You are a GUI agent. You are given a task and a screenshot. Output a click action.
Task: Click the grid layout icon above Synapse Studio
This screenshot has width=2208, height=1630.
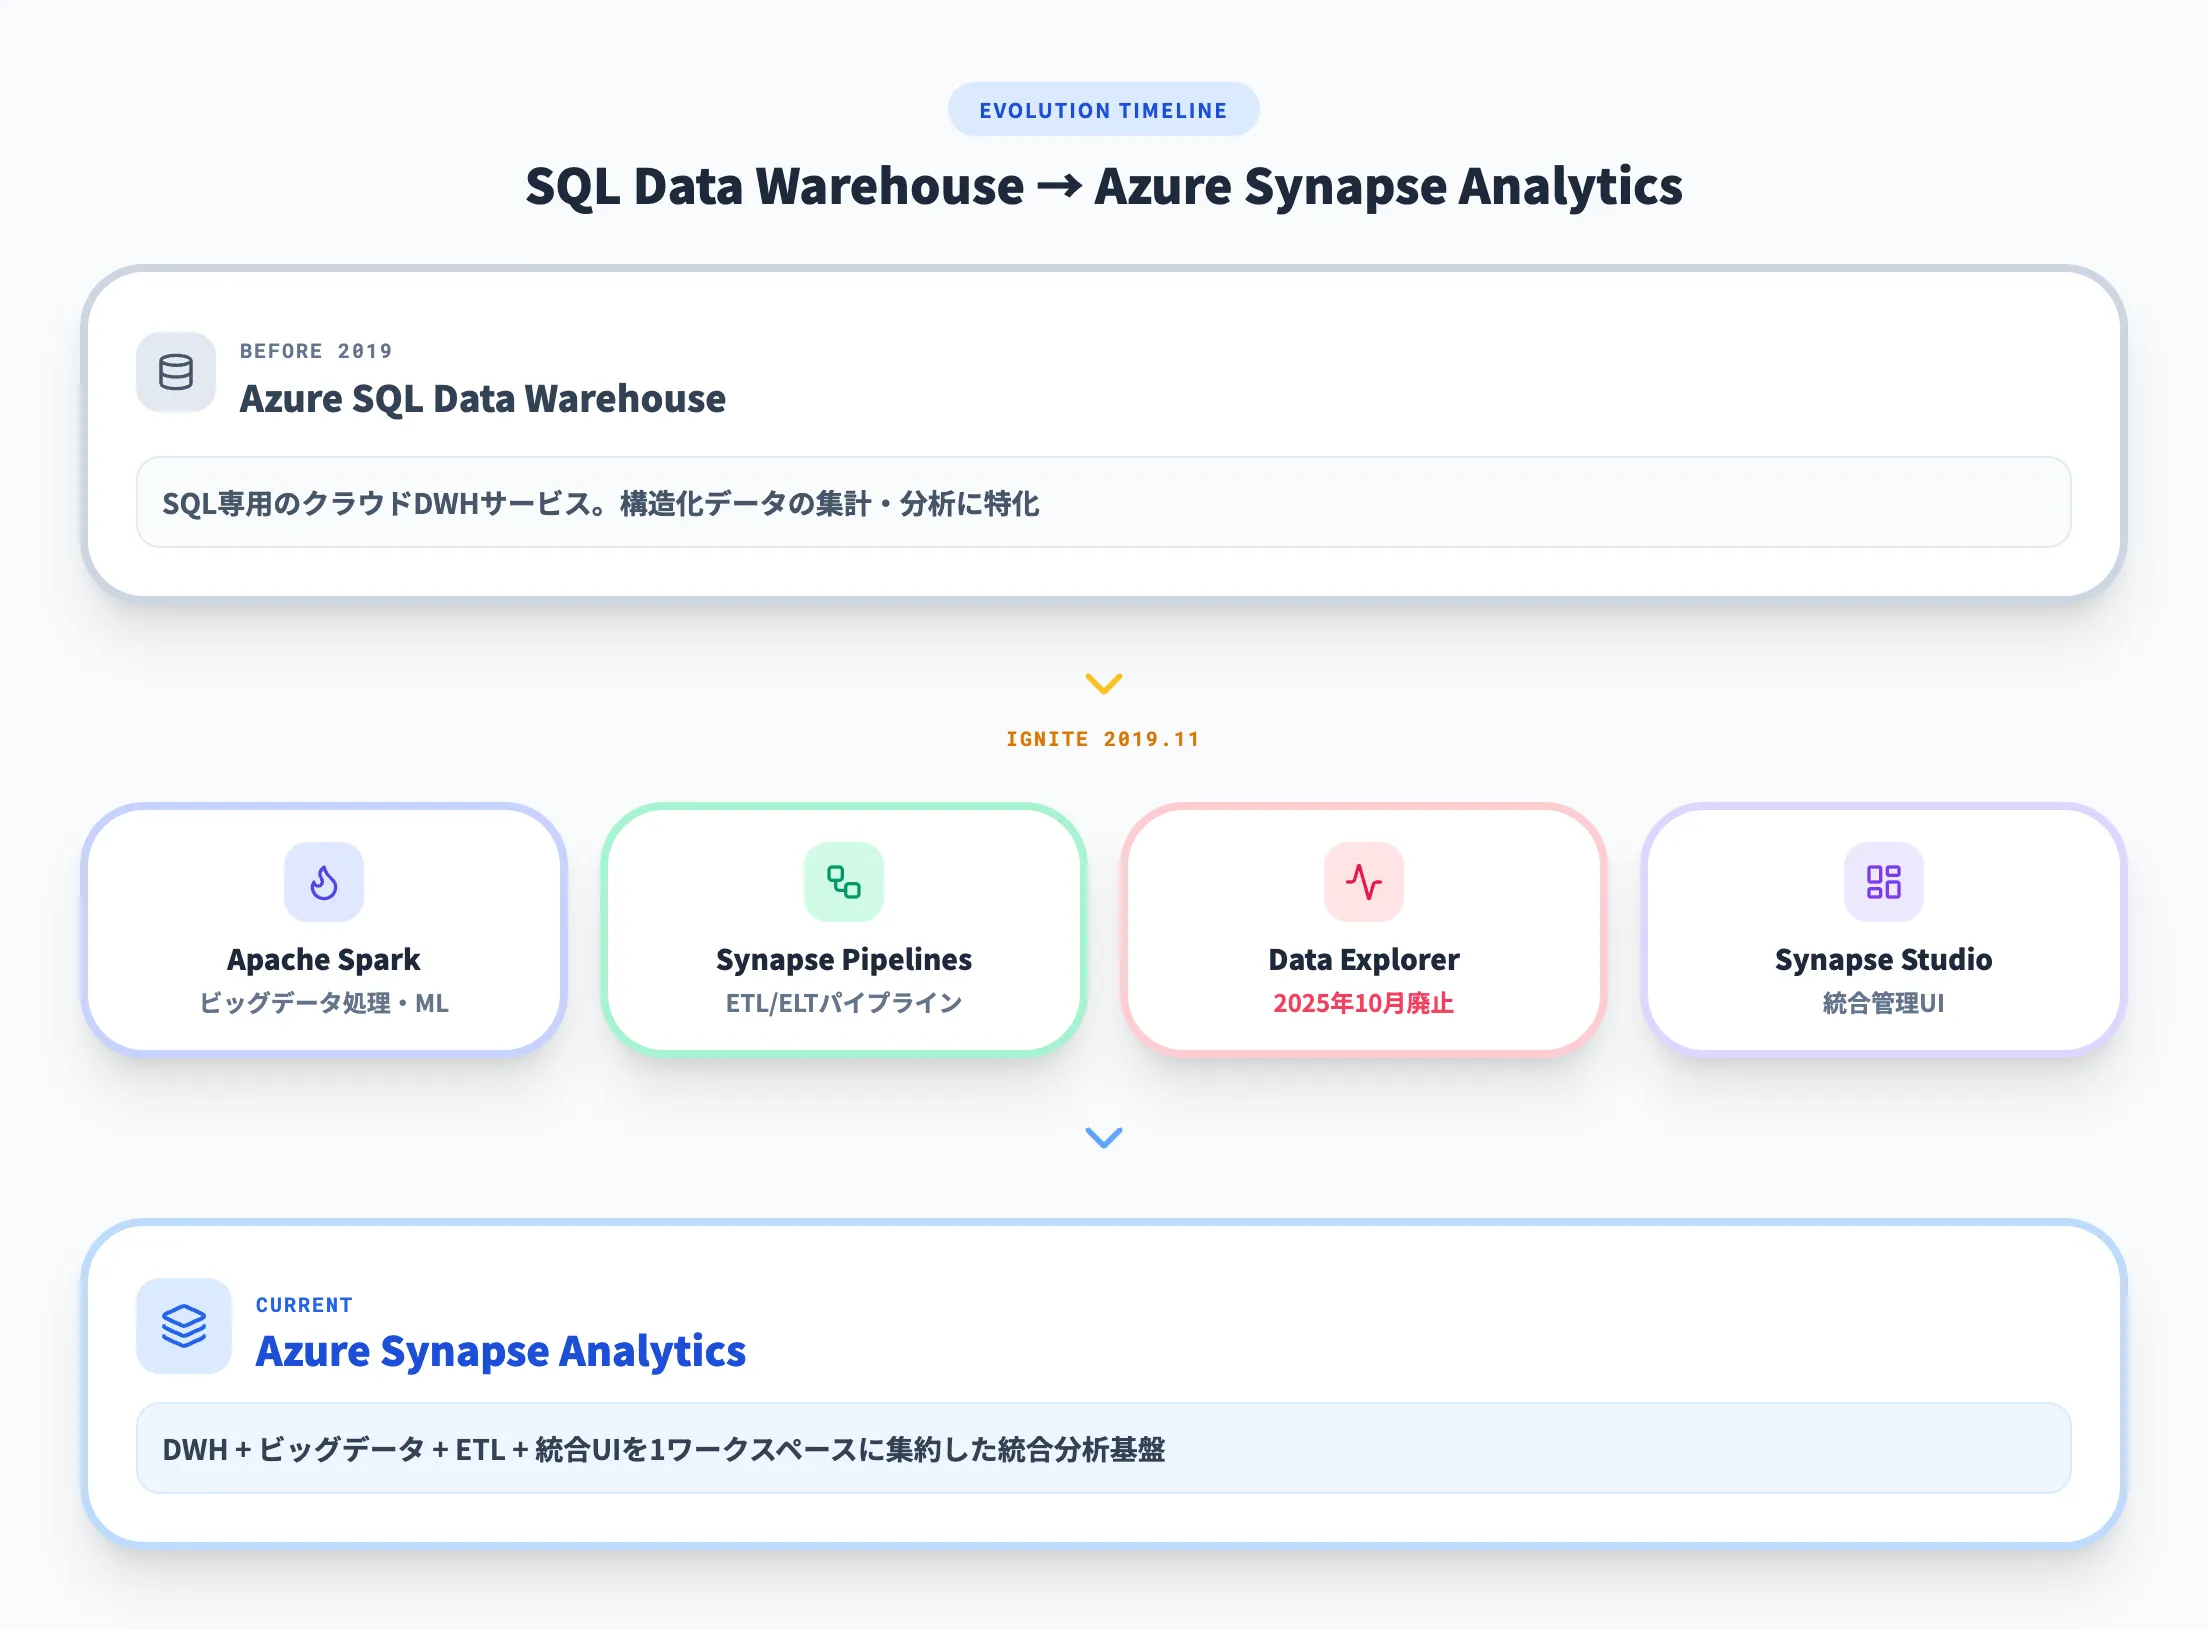click(1884, 882)
